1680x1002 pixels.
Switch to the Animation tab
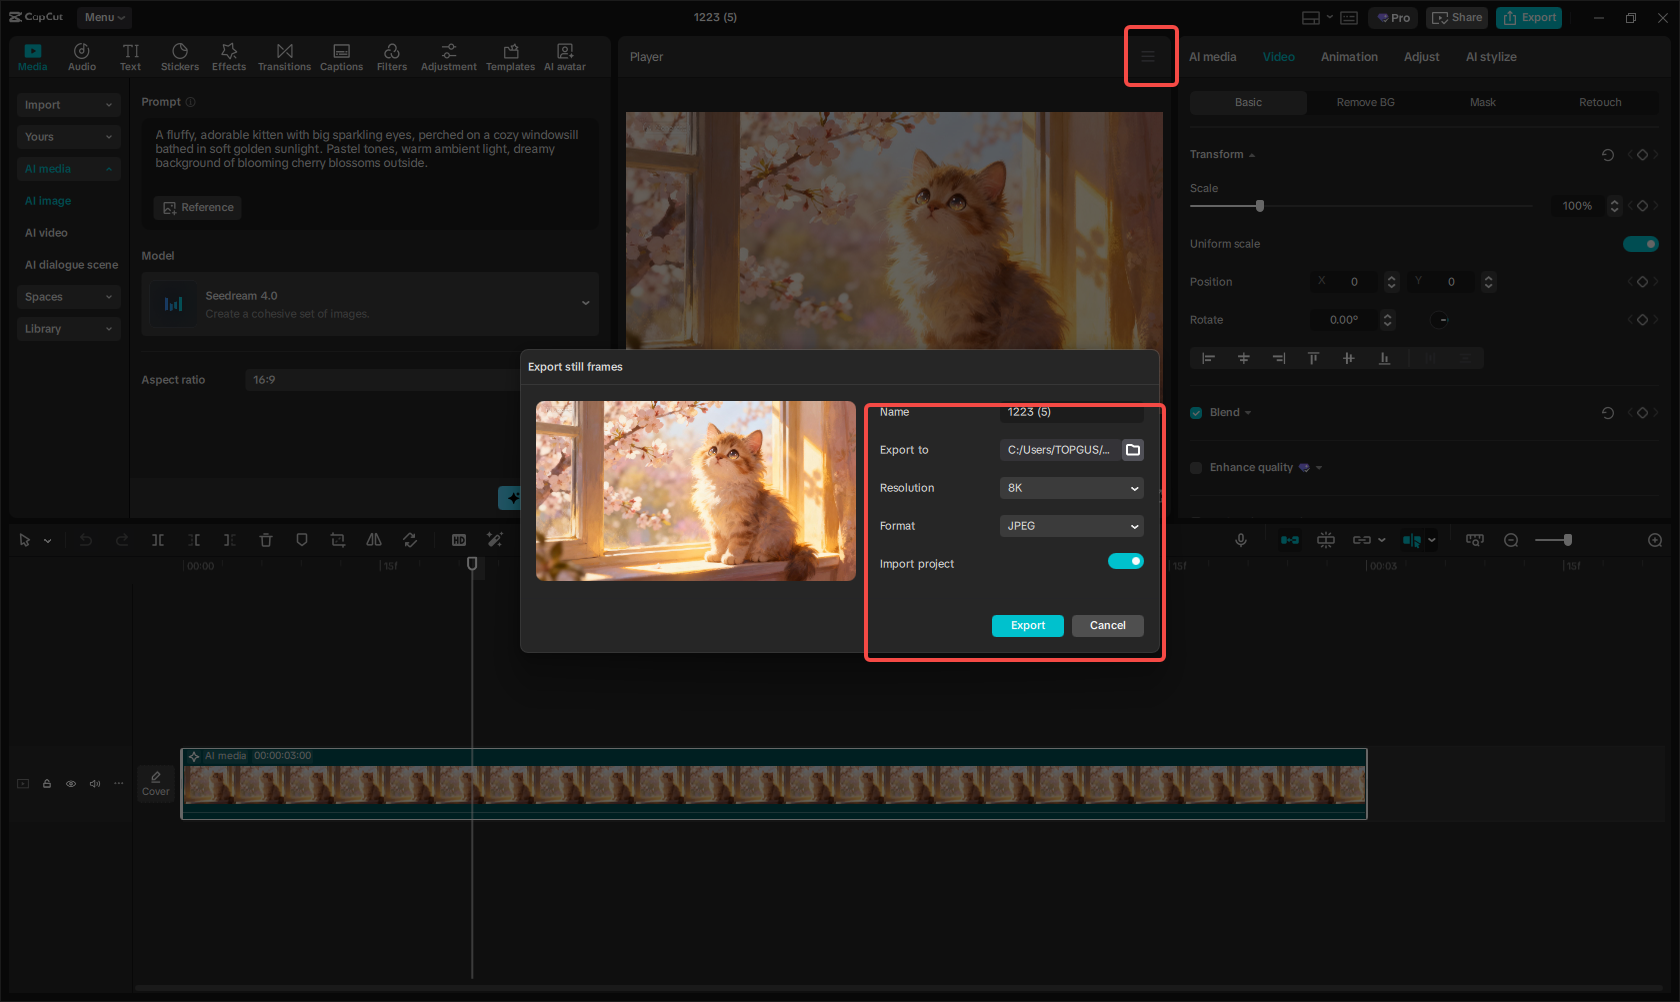click(1349, 57)
